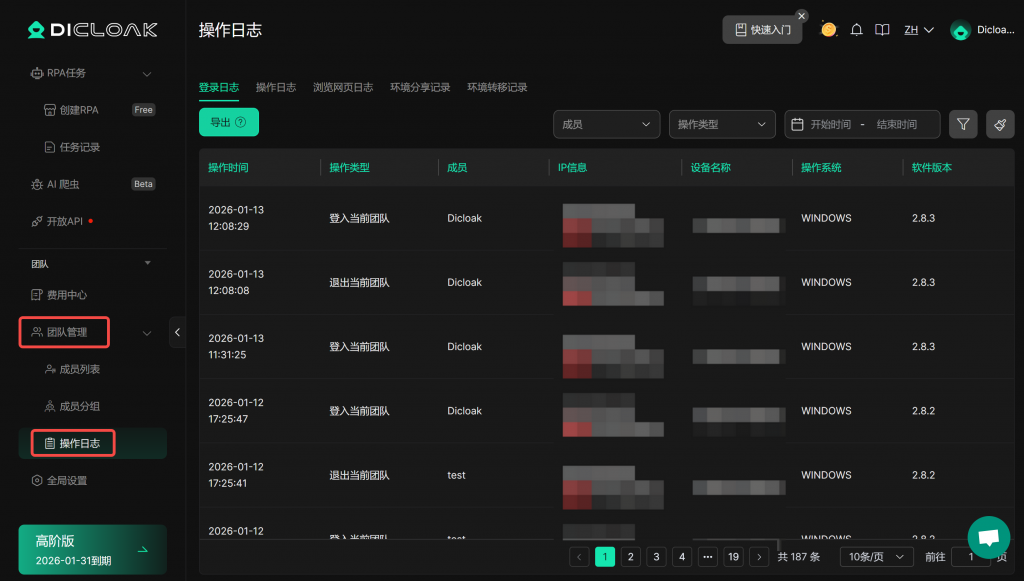
Task: Expand the 10条/页 page size dropdown
Action: pyautogui.click(x=876, y=557)
